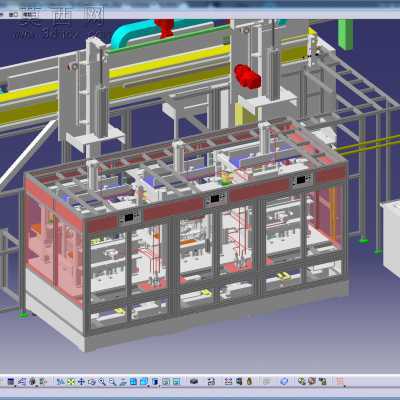Select the red motor on the right gantry column
400x400 pixels.
click(x=247, y=76)
